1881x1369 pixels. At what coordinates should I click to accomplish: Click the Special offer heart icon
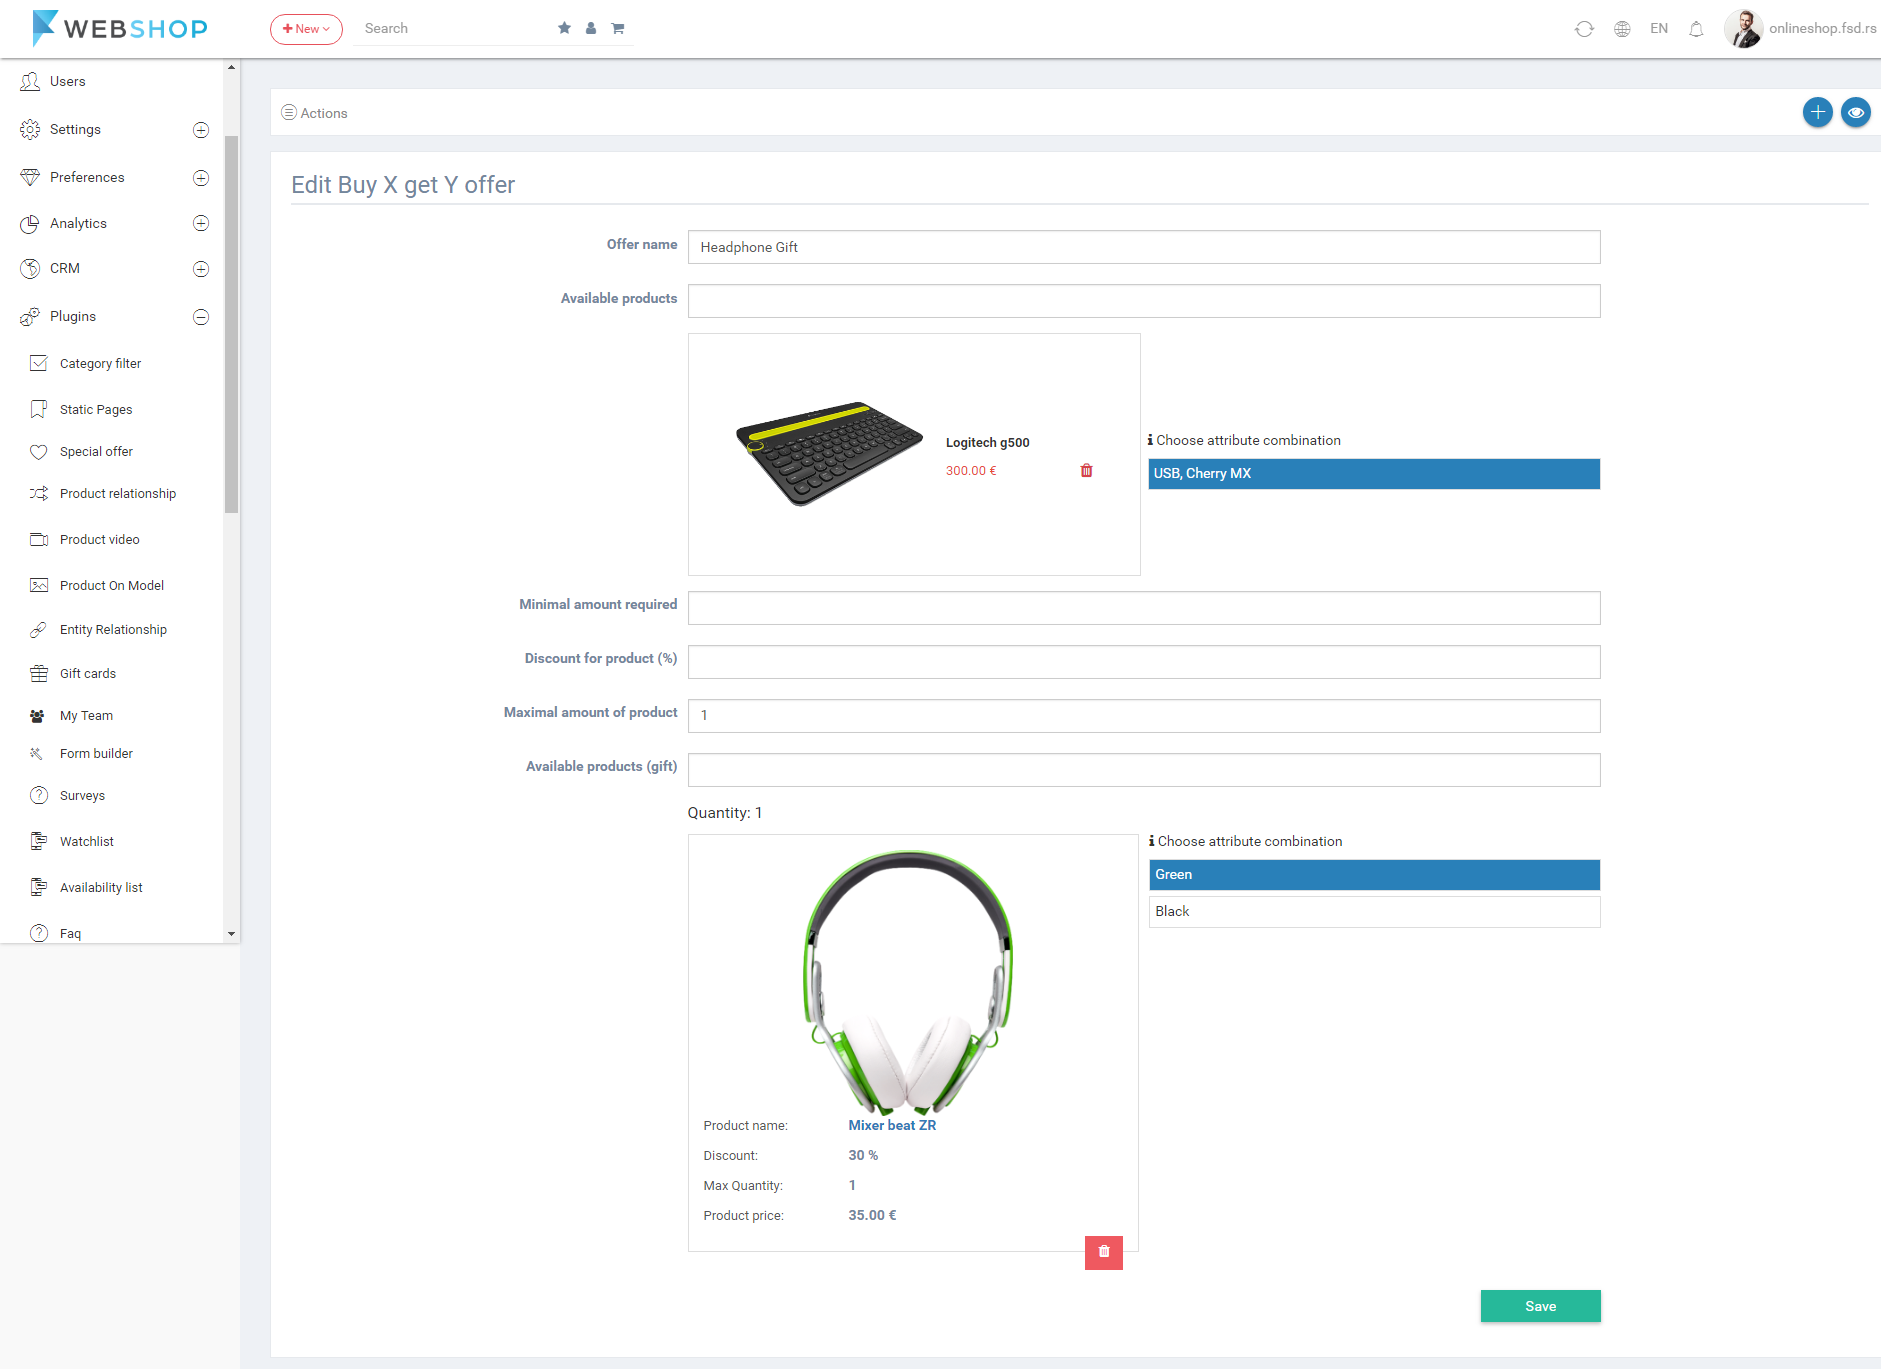(x=39, y=451)
